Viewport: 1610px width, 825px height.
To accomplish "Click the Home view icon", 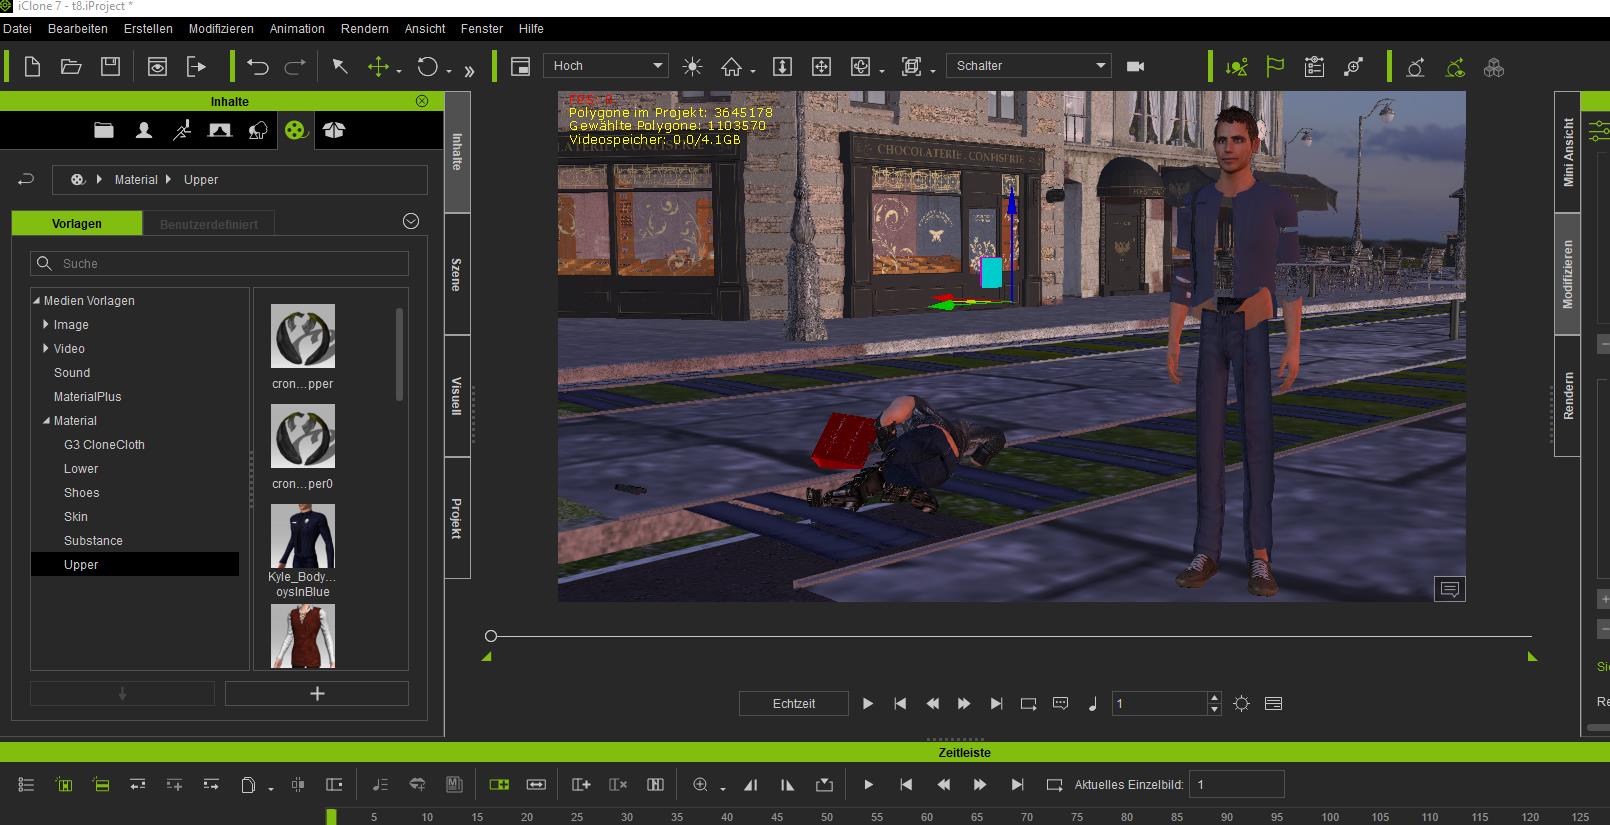I will [x=732, y=67].
